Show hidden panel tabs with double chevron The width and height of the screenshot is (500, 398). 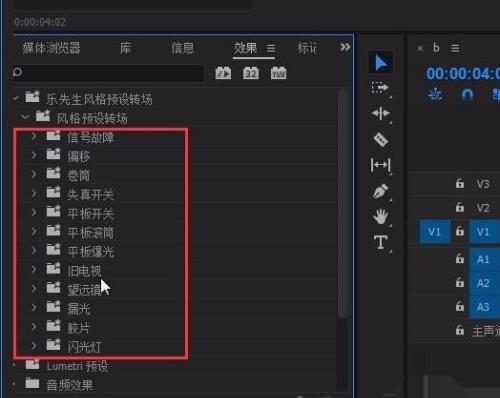tap(345, 47)
